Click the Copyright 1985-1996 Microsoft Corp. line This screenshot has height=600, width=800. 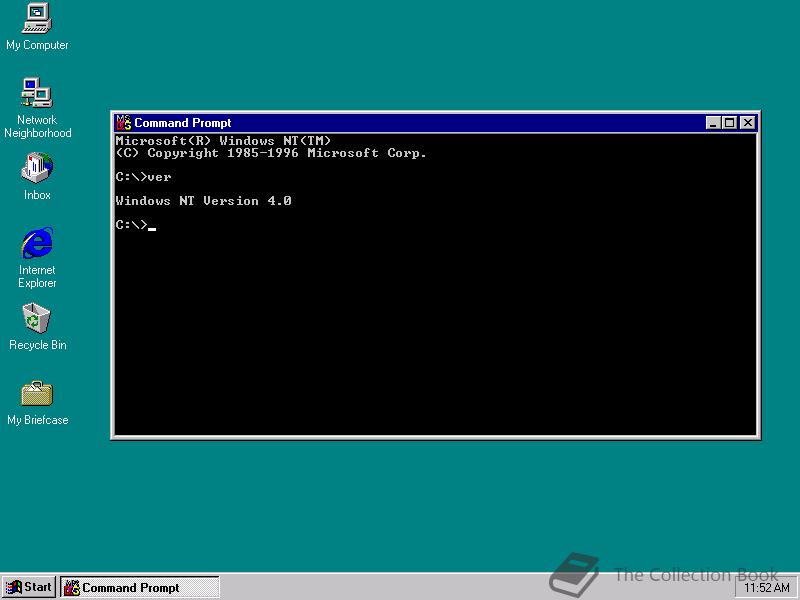(271, 153)
